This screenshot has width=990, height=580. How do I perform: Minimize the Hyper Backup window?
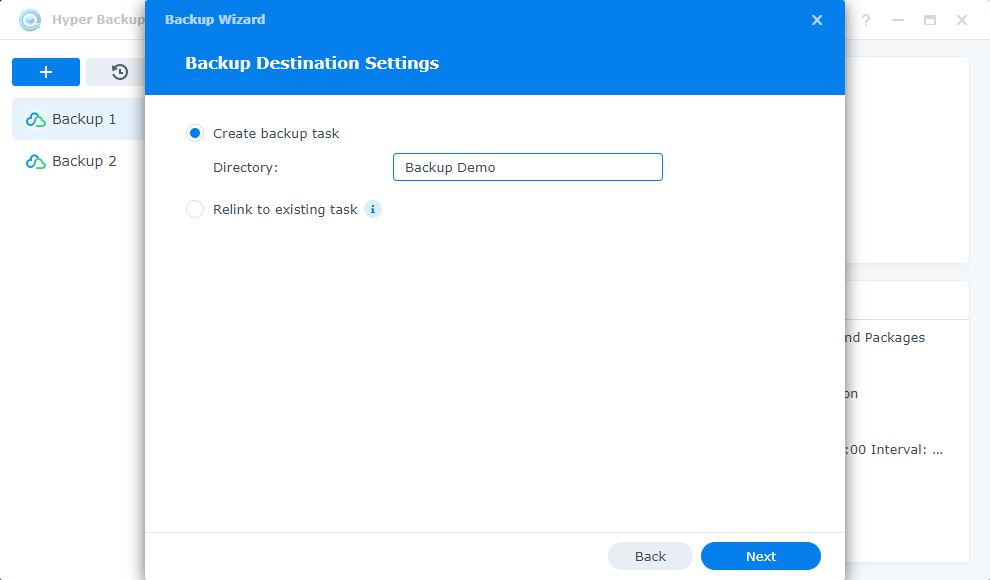pos(898,20)
